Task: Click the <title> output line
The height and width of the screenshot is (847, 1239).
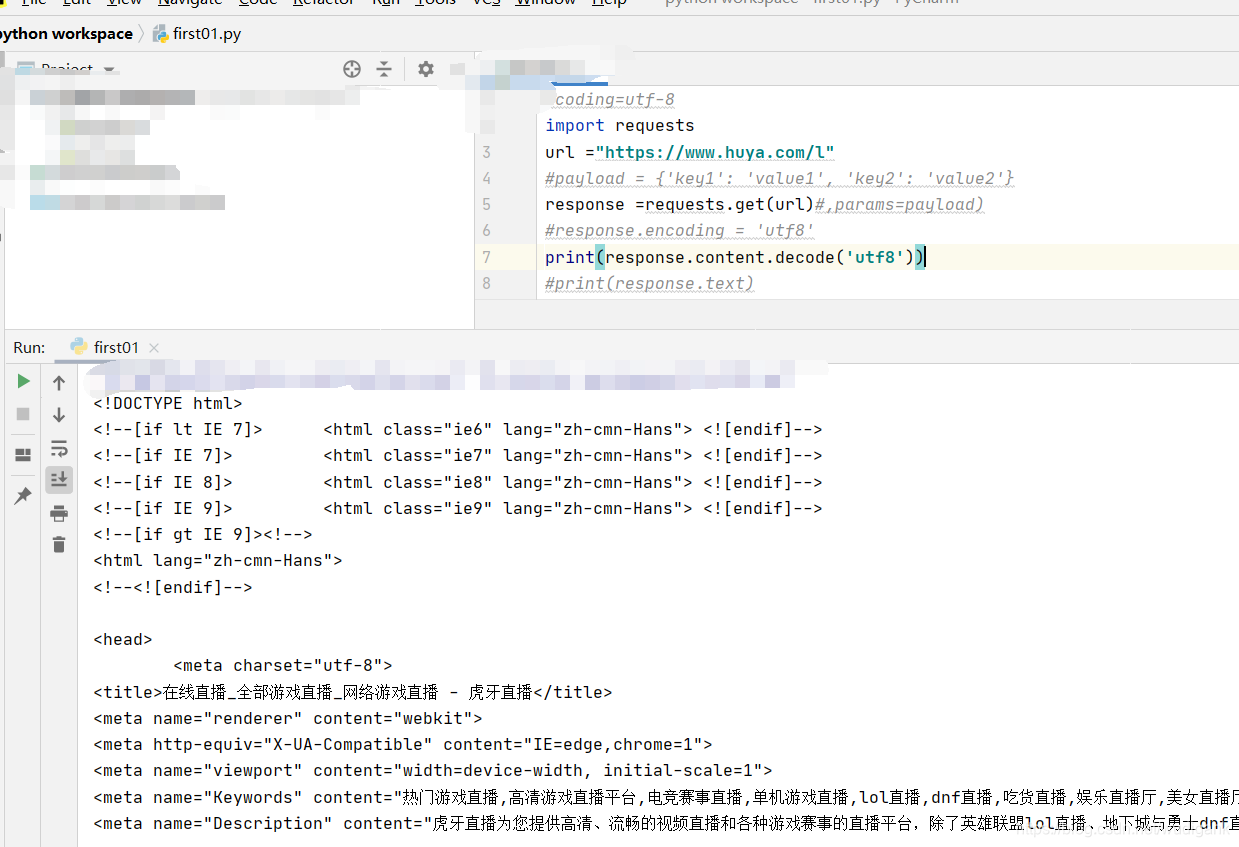Action: [x=353, y=692]
